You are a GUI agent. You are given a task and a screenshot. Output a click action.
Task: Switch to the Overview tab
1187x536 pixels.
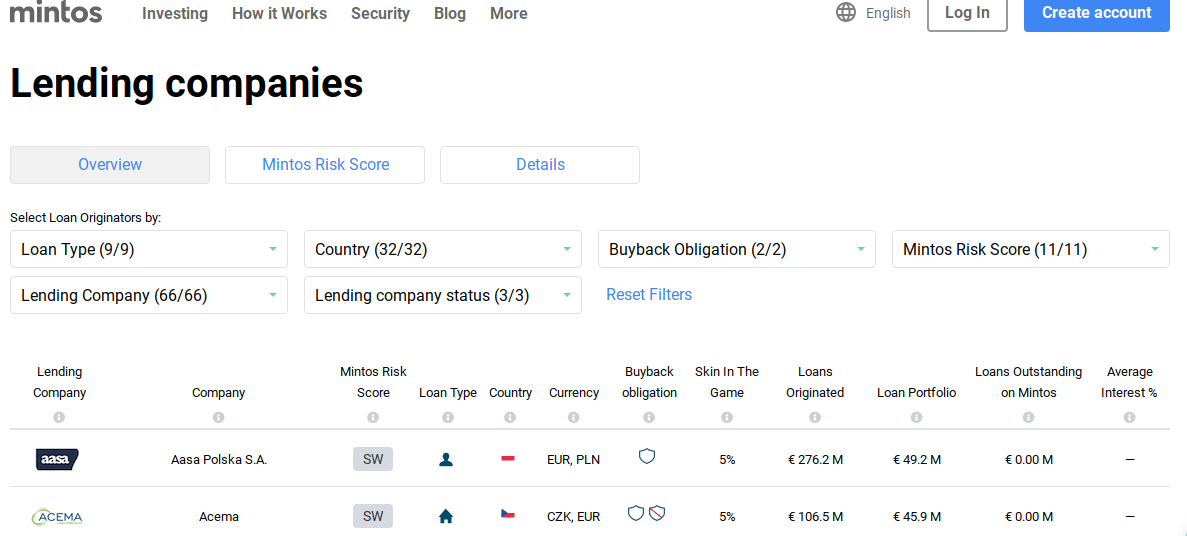coord(110,164)
